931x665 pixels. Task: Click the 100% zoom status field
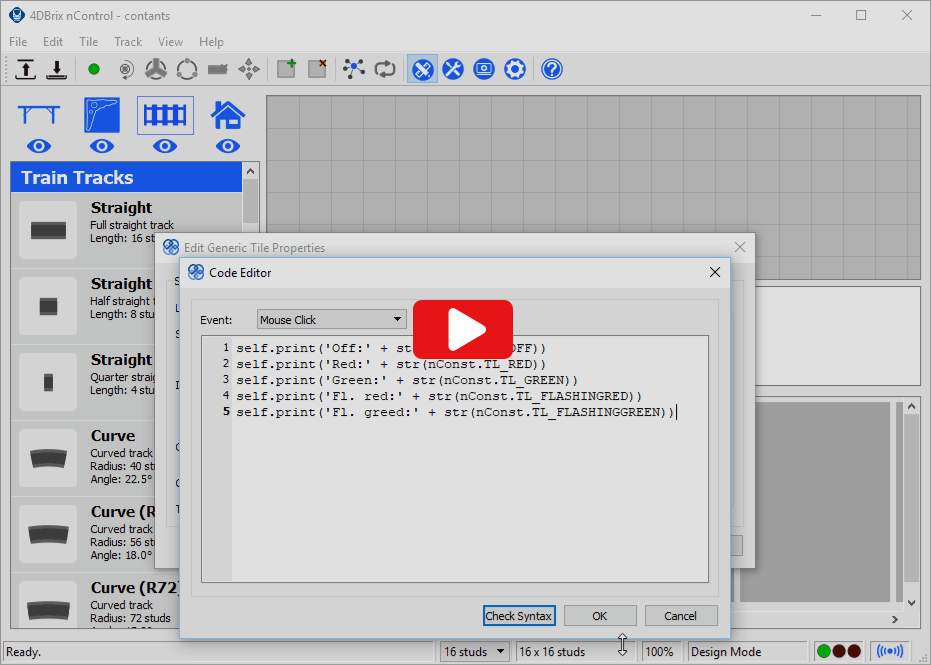(659, 651)
